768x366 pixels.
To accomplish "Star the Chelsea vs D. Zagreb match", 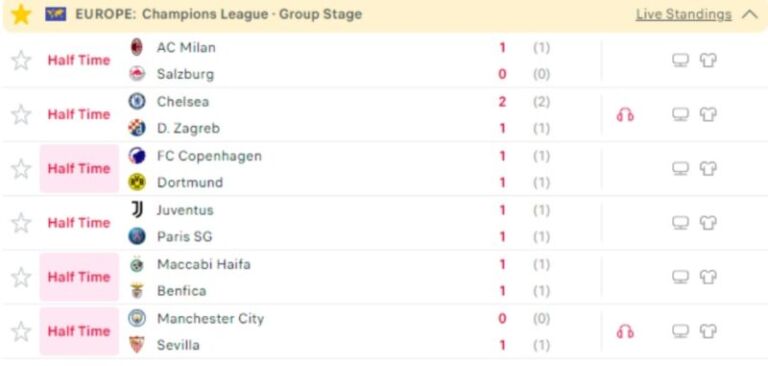I will tap(21, 115).
